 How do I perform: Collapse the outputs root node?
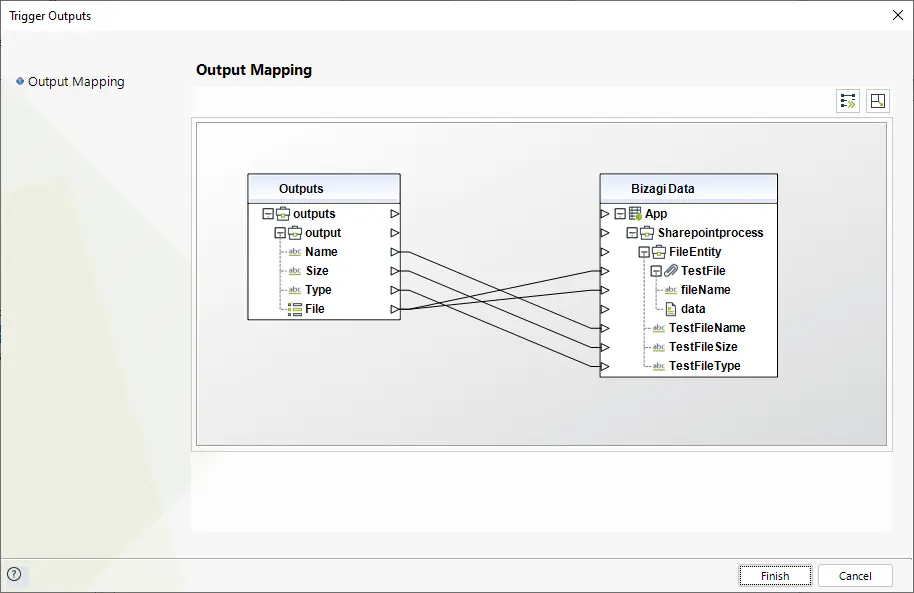[x=268, y=214]
